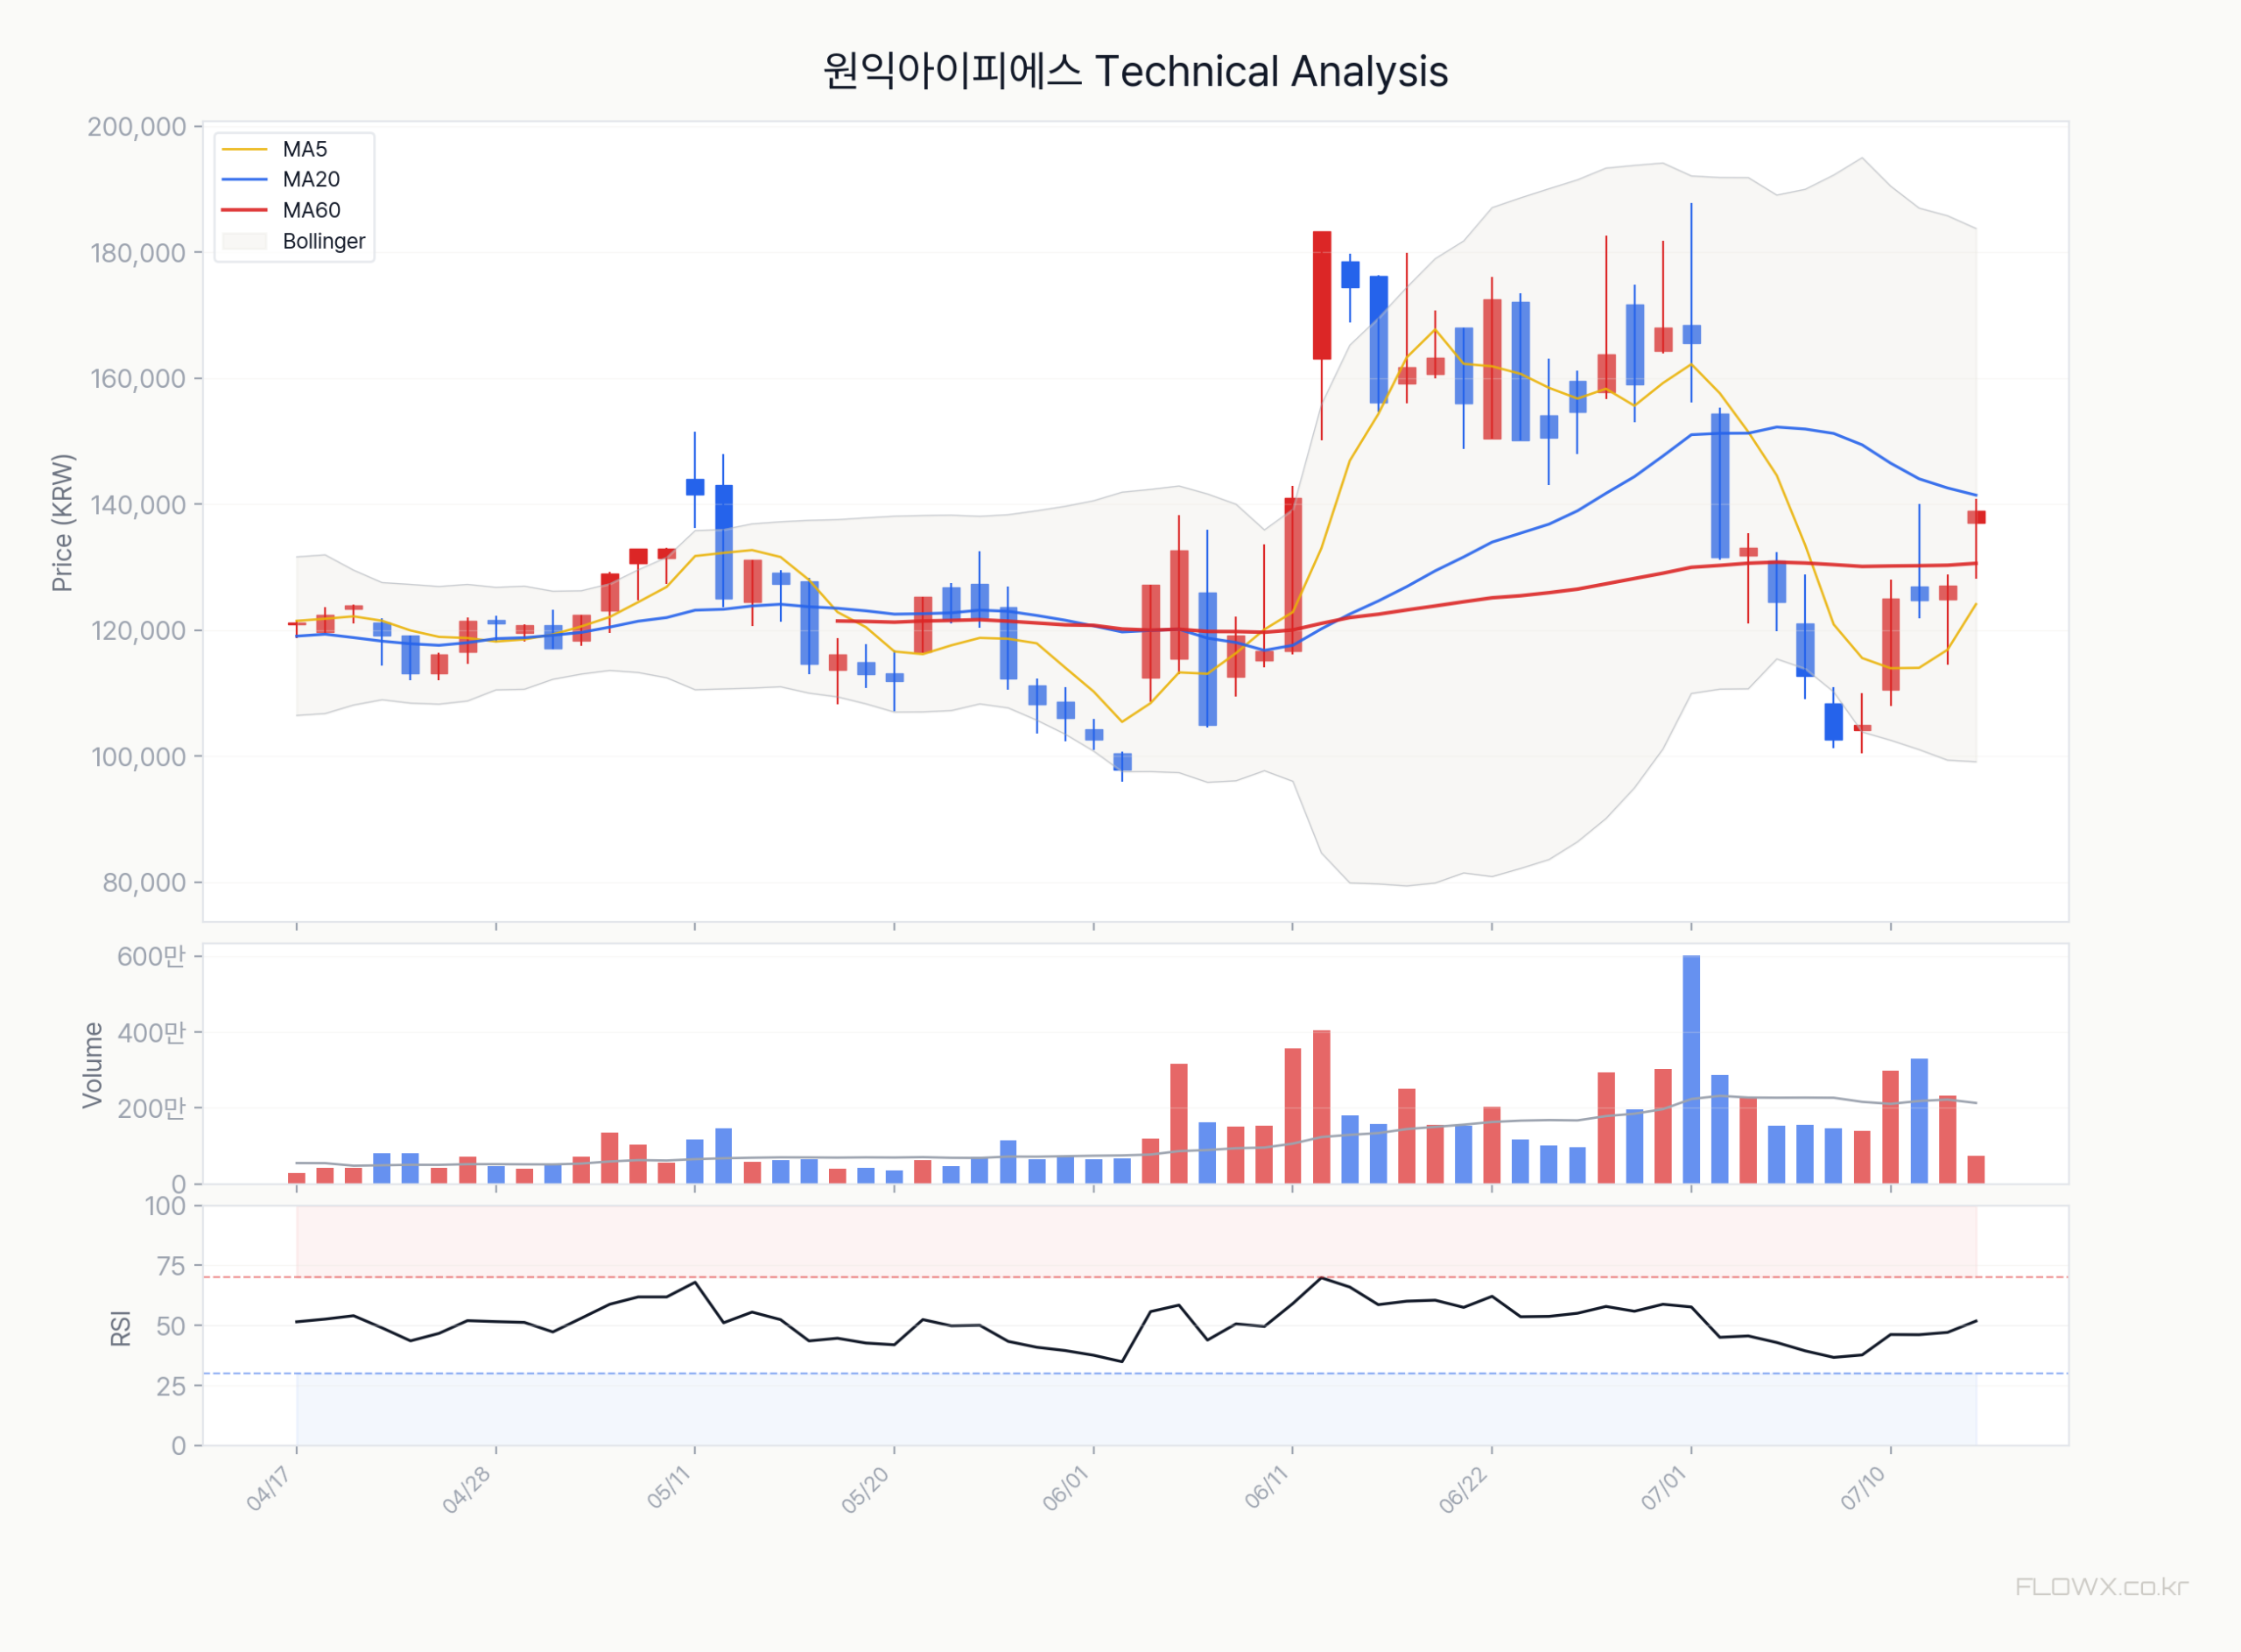Select the "MA5" legend label

305,149
